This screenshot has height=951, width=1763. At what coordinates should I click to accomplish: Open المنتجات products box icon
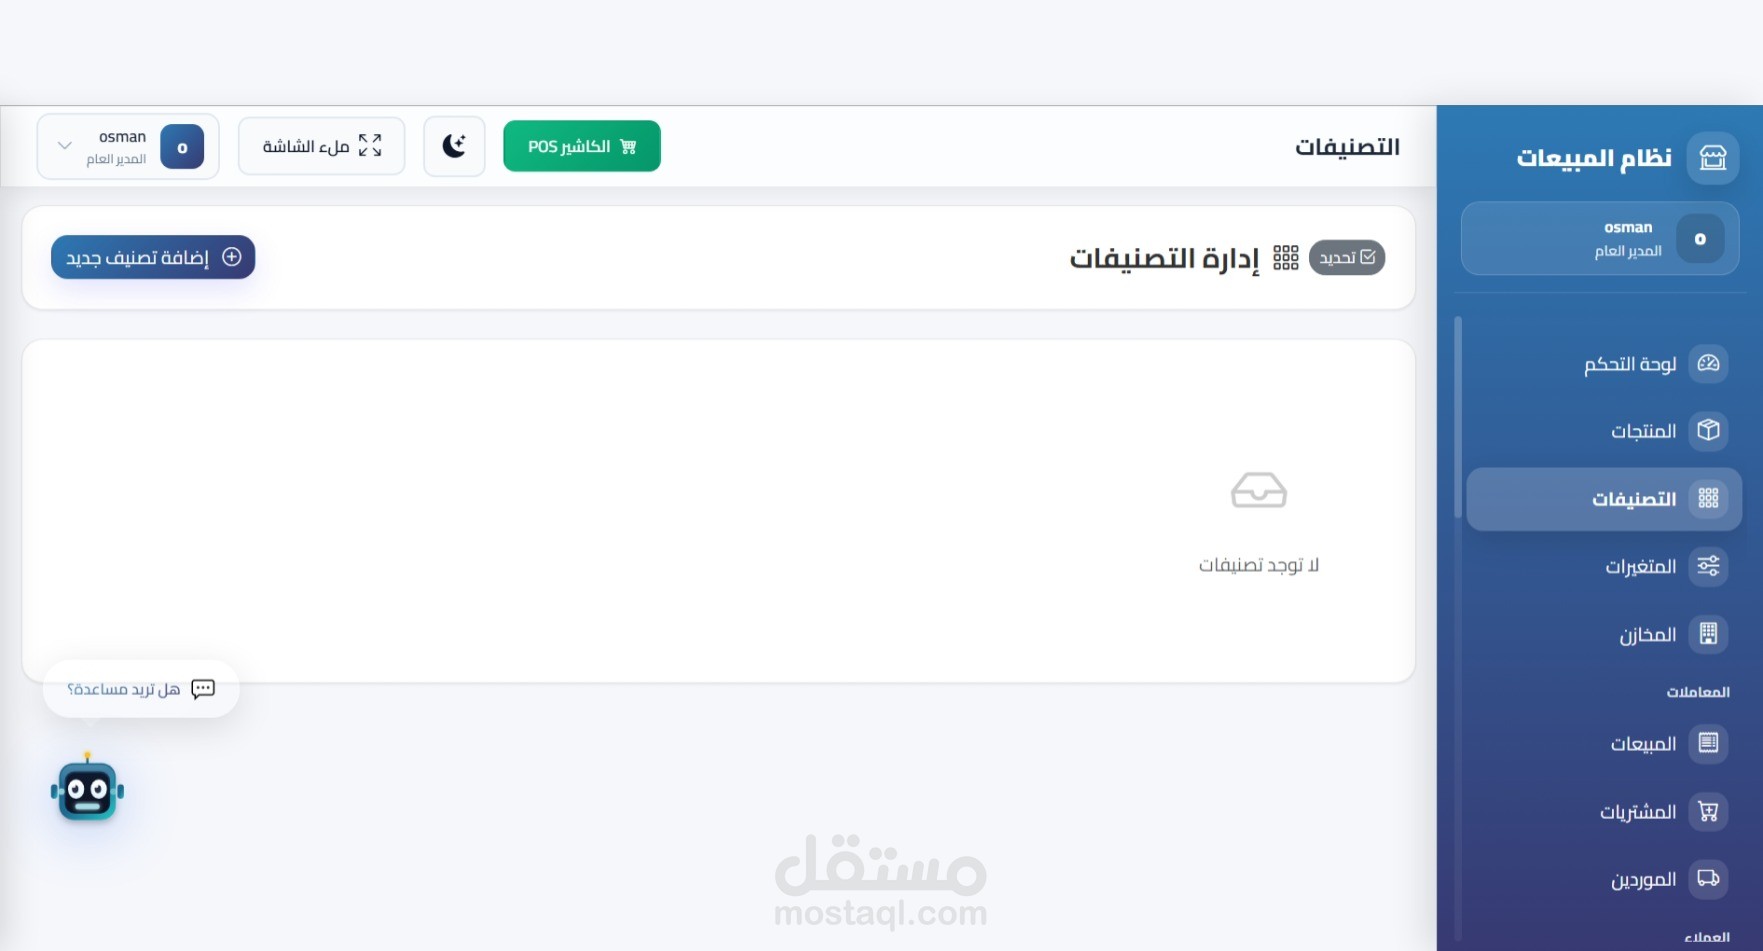[1708, 430]
